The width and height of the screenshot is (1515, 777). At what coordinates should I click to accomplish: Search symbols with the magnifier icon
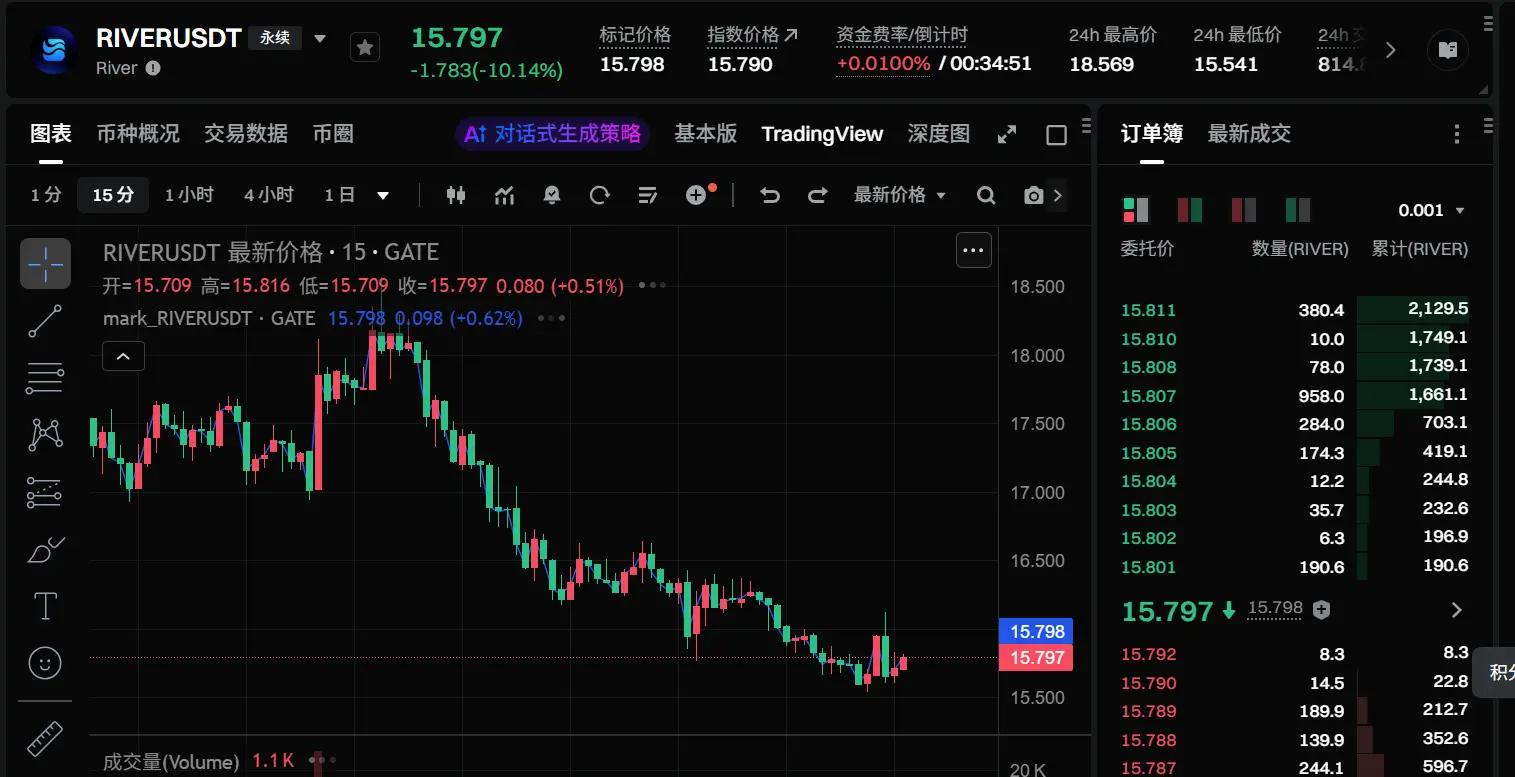[x=986, y=195]
